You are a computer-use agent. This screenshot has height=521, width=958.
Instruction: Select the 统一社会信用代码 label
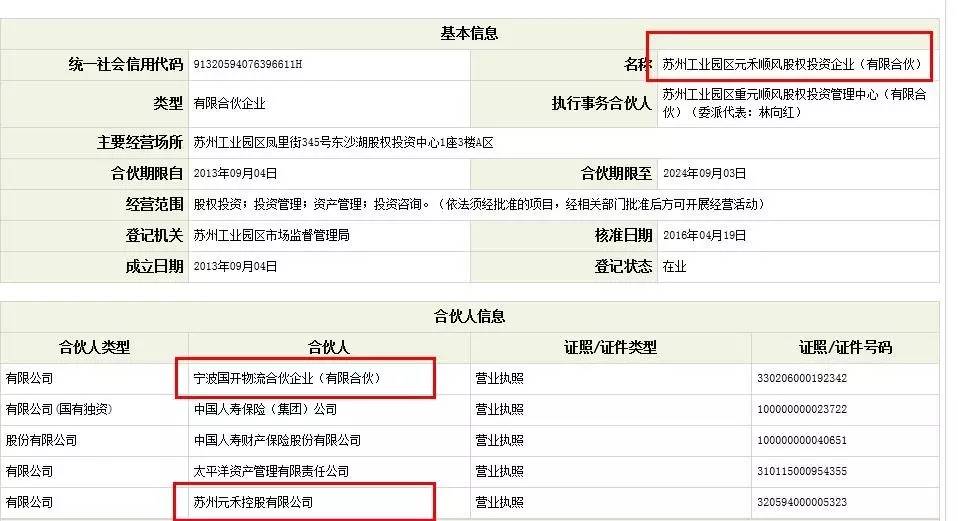tap(126, 64)
